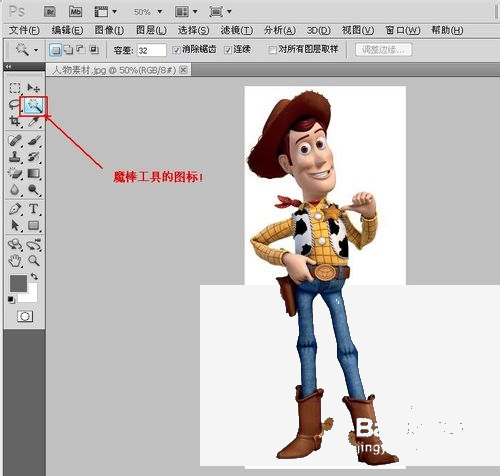This screenshot has width=500, height=476.
Task: Click the Ps application logo
Action: click(x=16, y=12)
